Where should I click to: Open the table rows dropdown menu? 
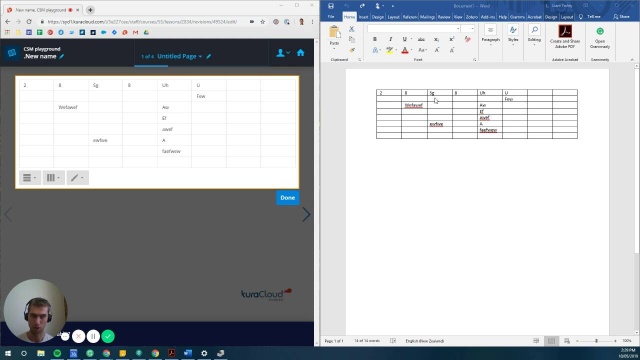(30, 178)
